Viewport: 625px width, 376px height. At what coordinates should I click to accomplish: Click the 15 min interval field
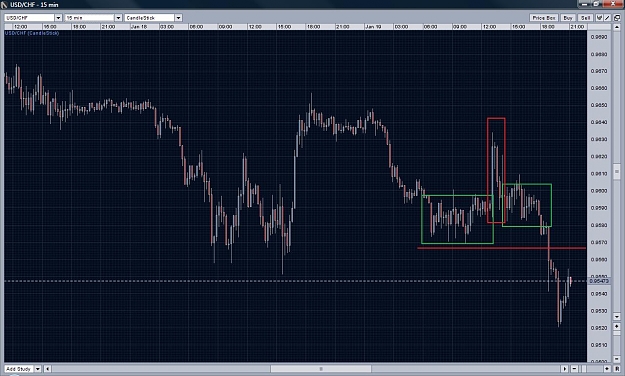click(90, 18)
